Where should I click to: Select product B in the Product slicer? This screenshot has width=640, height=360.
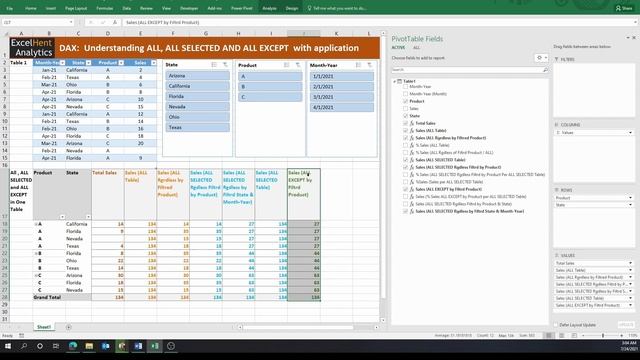click(270, 87)
